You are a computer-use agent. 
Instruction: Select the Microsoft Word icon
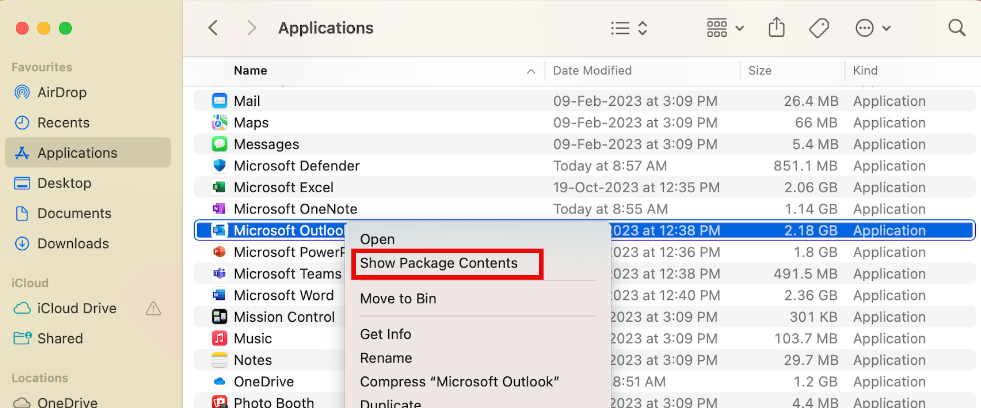point(219,295)
